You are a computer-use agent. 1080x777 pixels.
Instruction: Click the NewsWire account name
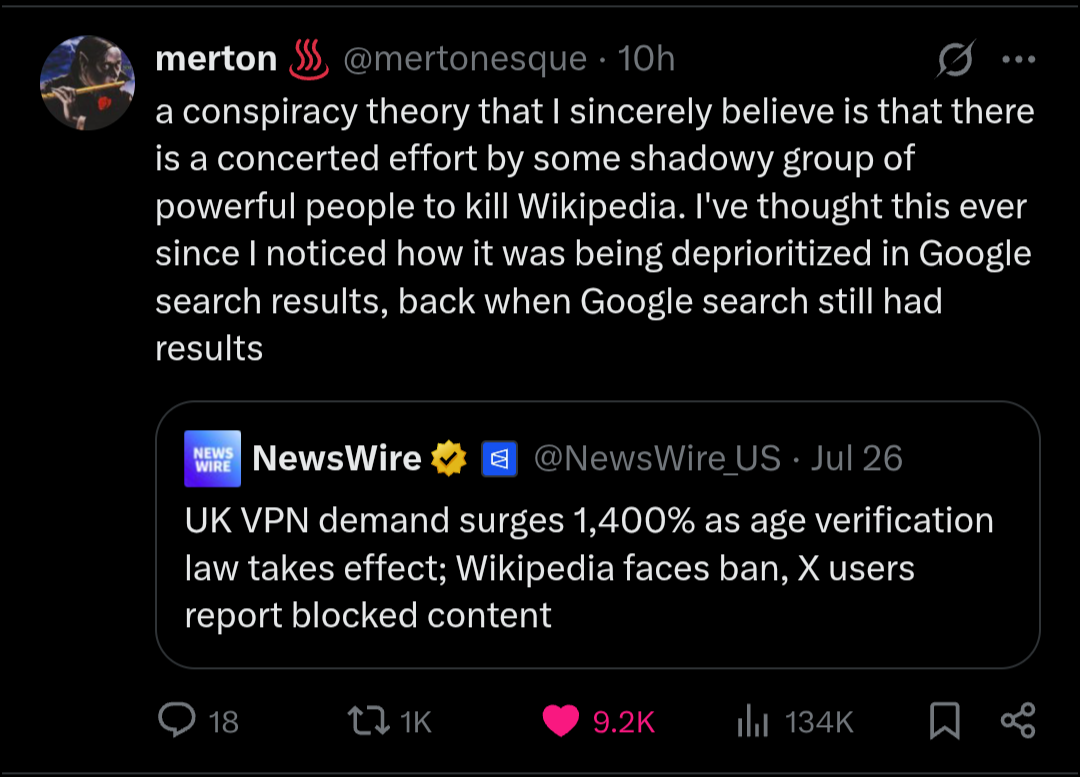coord(336,459)
